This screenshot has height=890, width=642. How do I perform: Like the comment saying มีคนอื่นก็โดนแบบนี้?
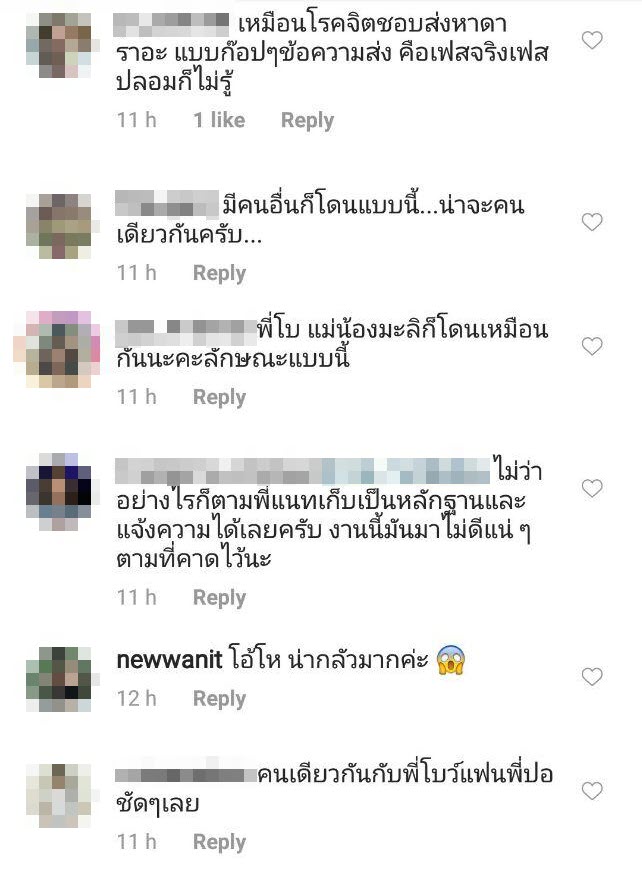click(592, 221)
